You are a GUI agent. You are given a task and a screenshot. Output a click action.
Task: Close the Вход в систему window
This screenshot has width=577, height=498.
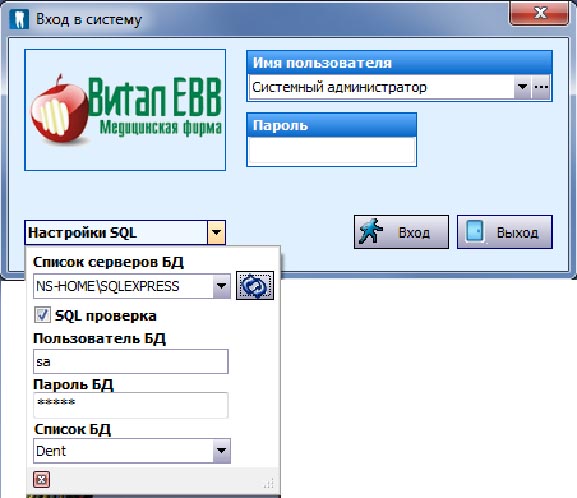click(539, 13)
